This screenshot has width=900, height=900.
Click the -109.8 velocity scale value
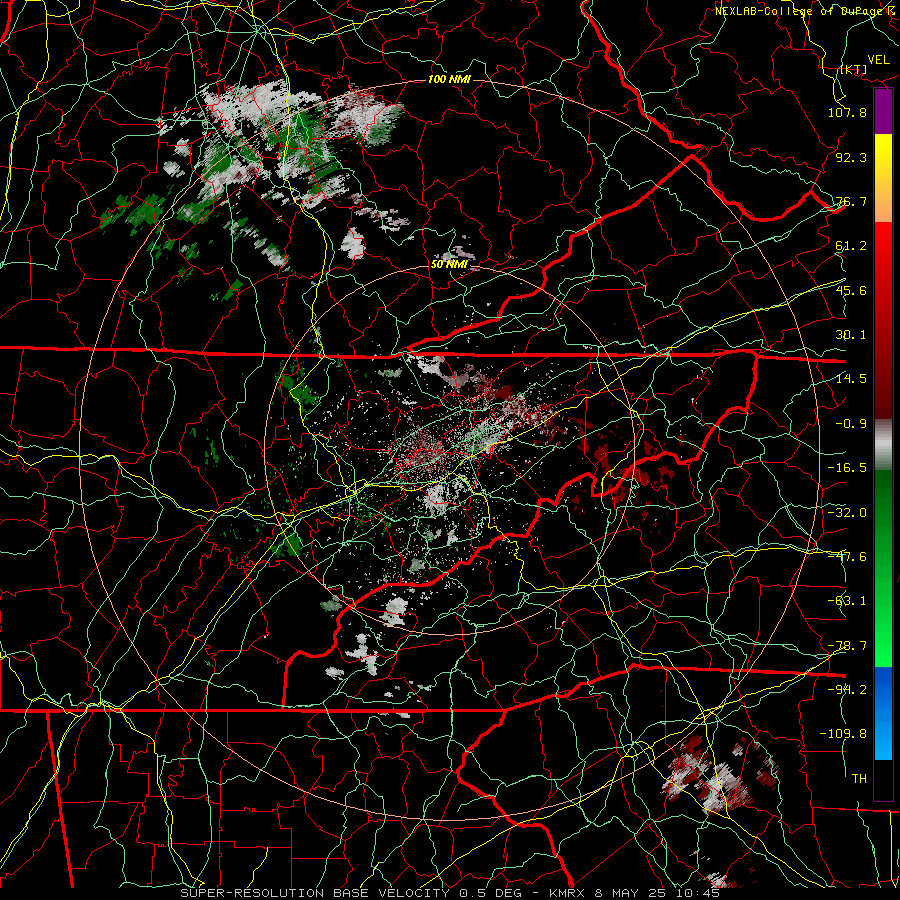843,734
